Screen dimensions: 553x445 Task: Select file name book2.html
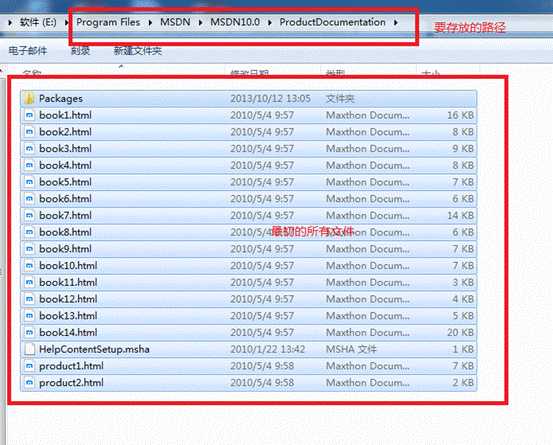tap(65, 132)
